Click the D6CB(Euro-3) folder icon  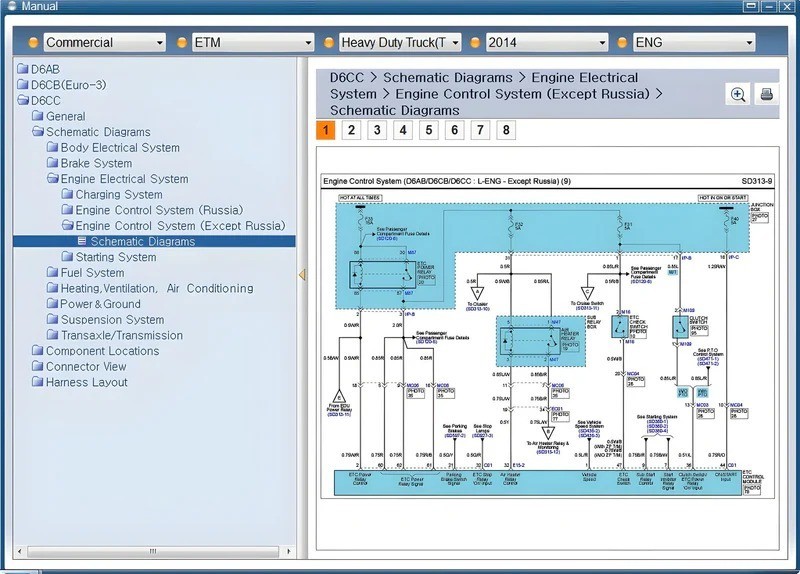pyautogui.click(x=22, y=84)
